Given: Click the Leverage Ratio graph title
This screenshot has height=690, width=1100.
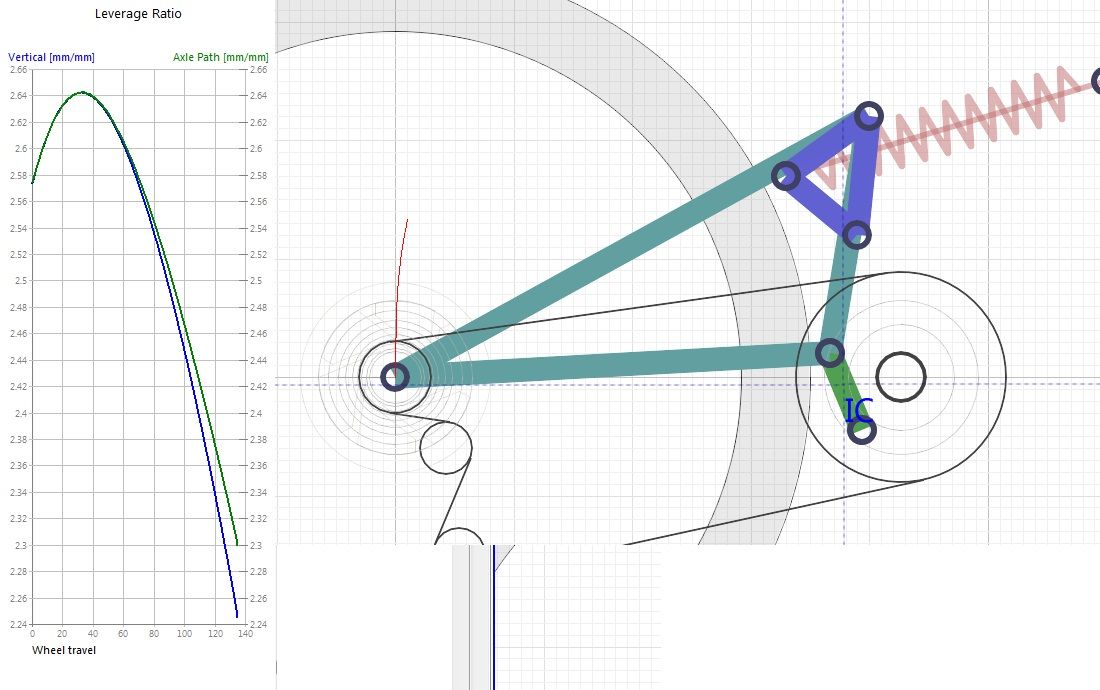Looking at the screenshot, I should pos(138,14).
